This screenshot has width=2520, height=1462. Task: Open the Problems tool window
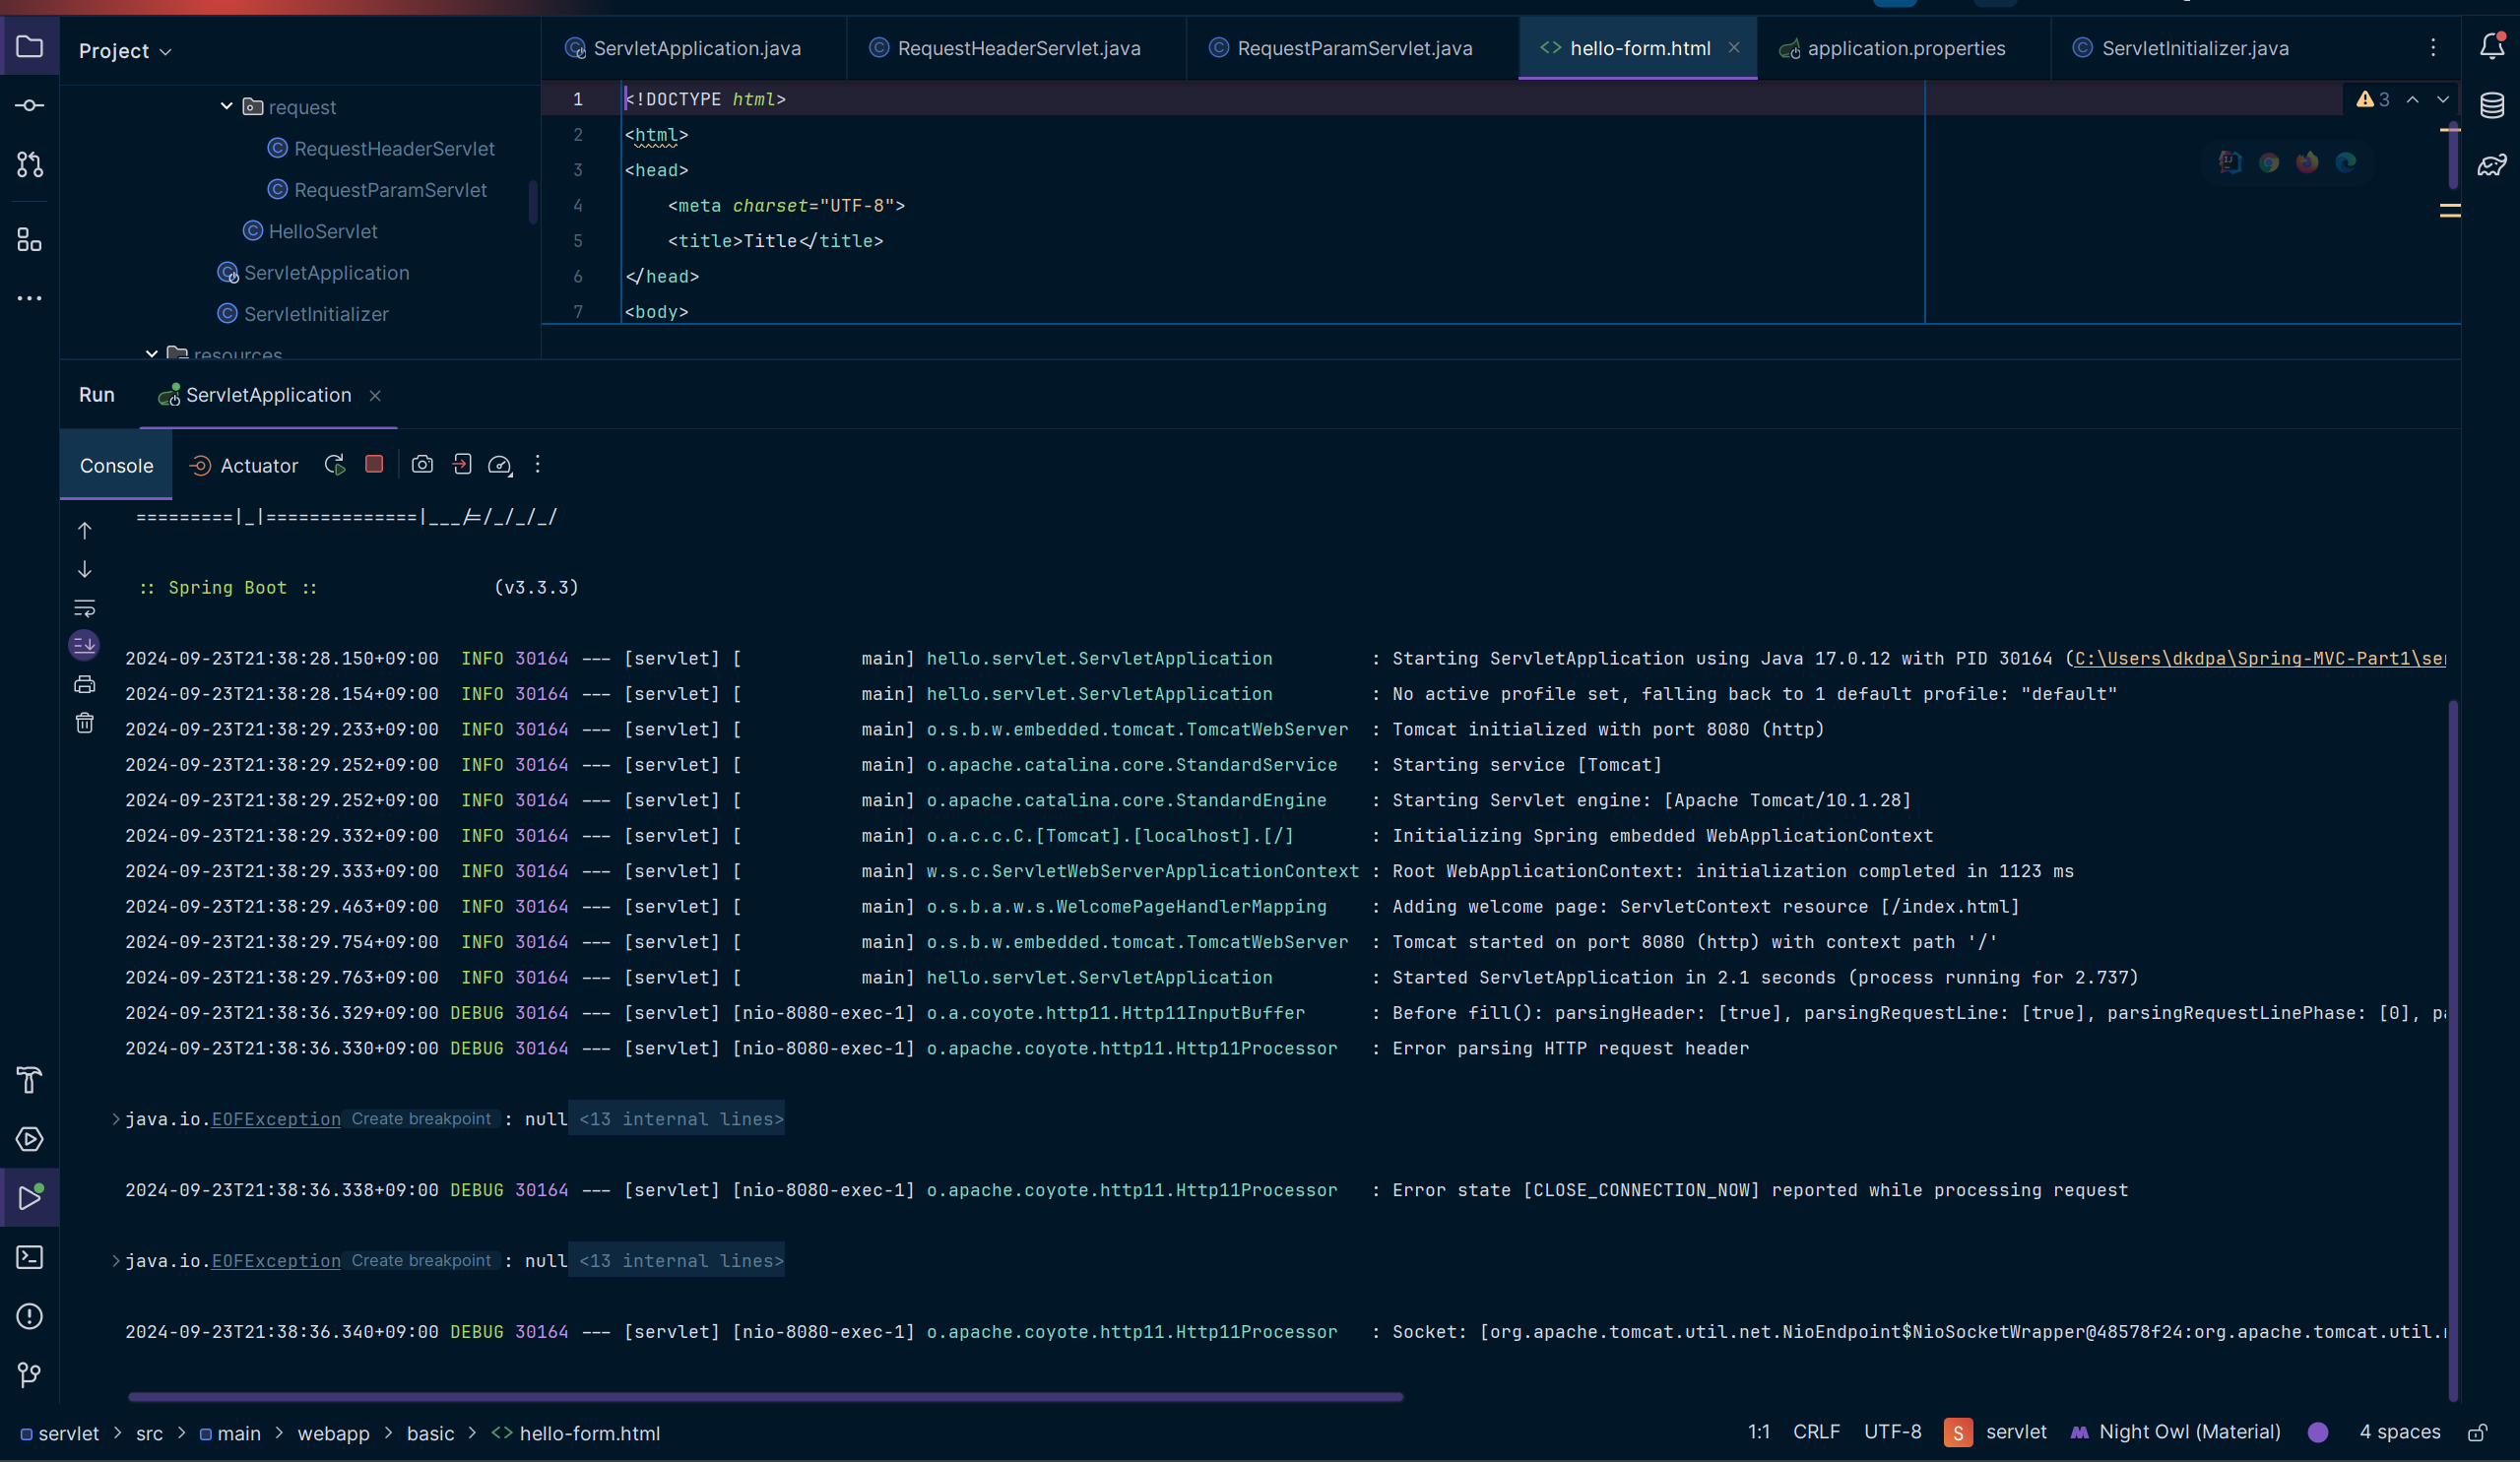pyautogui.click(x=29, y=1316)
